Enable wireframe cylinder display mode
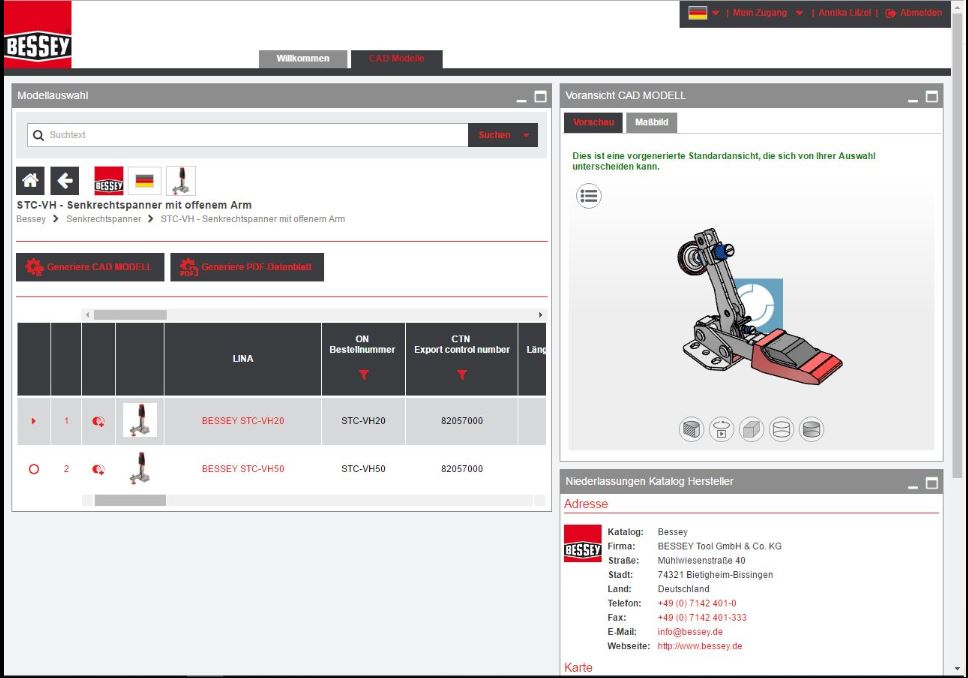Screen dimensions: 968x678 (x=782, y=430)
